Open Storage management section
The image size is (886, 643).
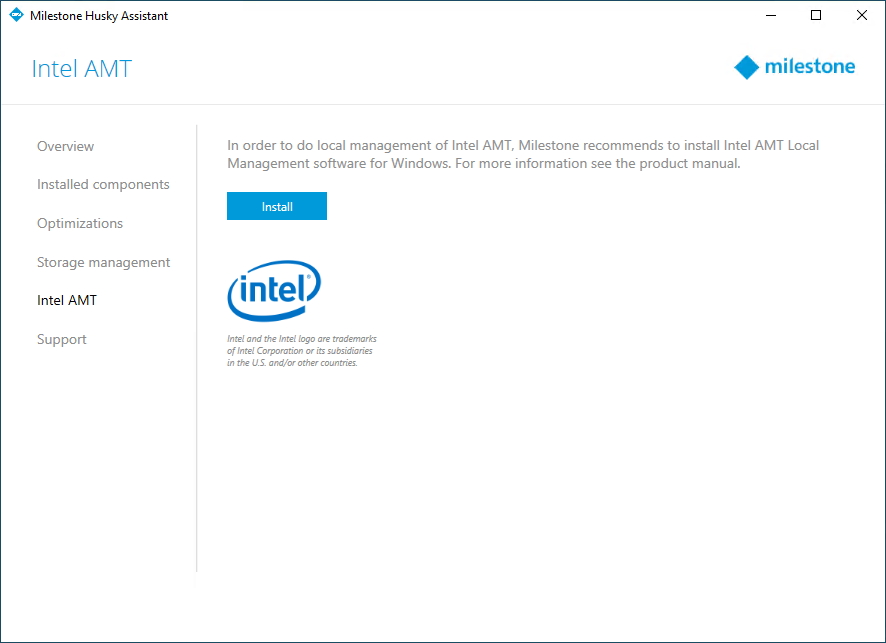point(103,262)
